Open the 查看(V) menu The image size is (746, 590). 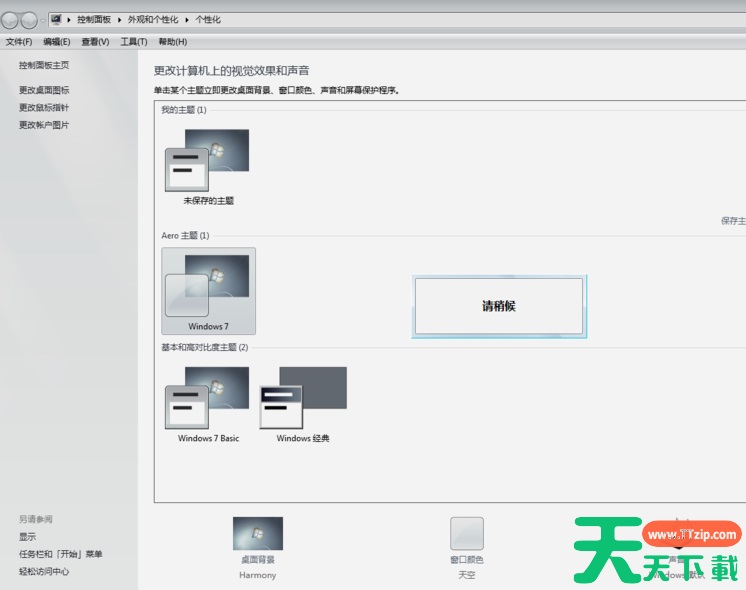95,42
